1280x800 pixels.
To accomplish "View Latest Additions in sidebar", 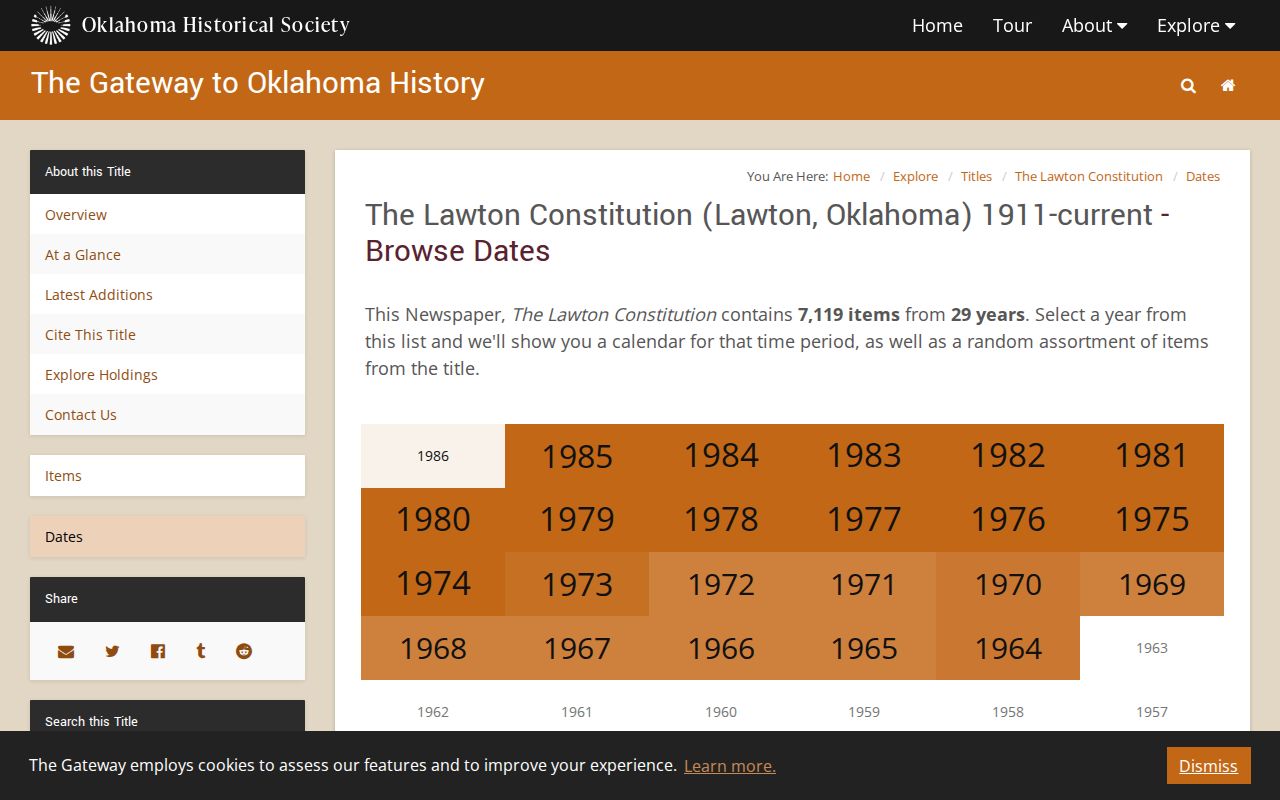I will [x=167, y=294].
